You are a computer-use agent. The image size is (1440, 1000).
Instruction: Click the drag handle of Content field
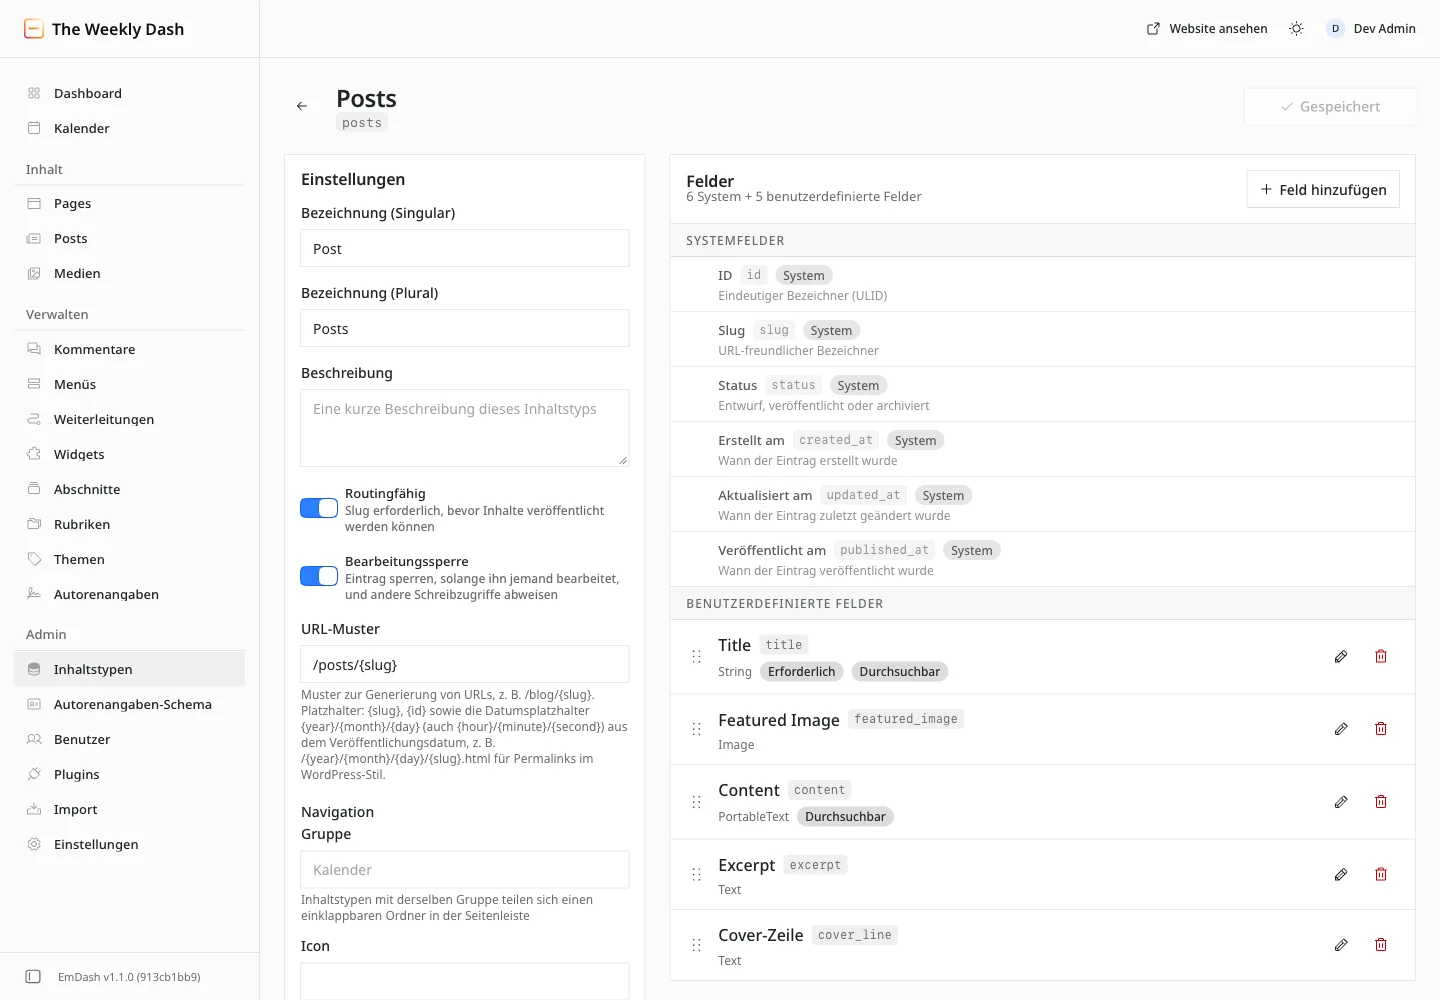[x=696, y=802]
